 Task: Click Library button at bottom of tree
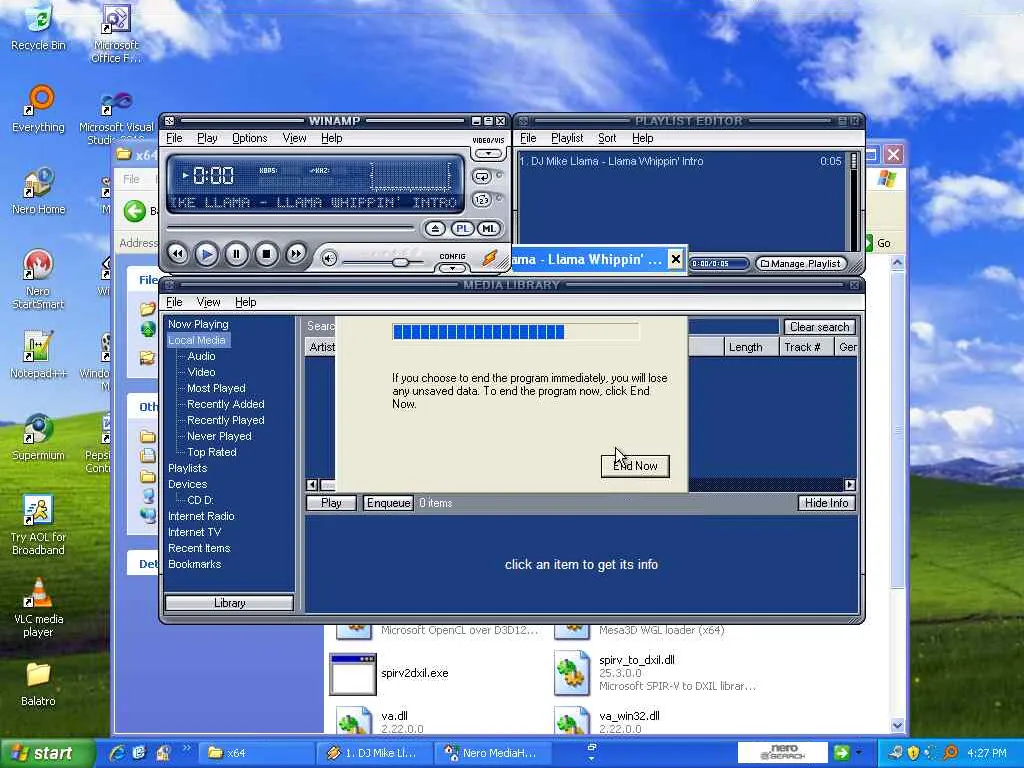point(229,603)
